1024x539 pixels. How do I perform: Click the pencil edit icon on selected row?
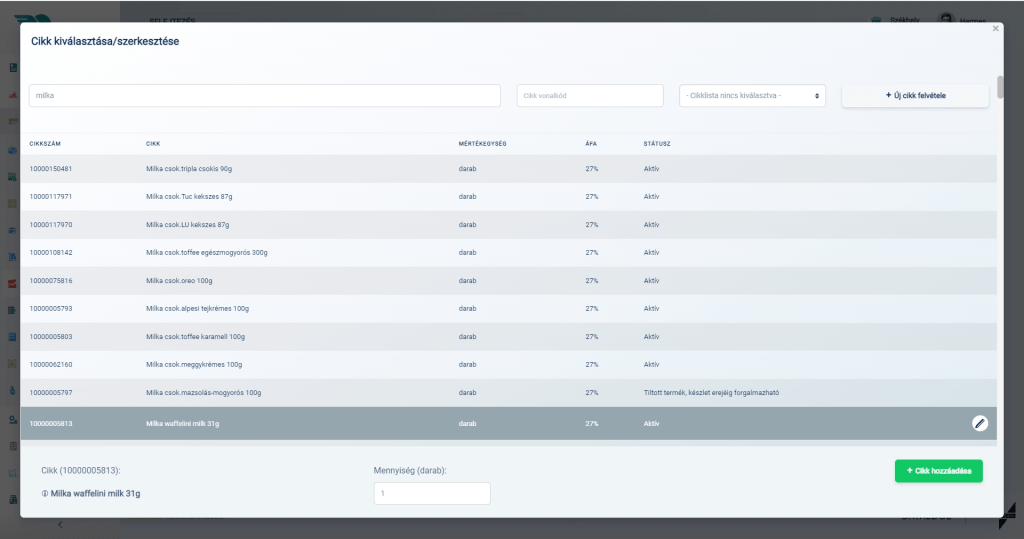(x=979, y=423)
